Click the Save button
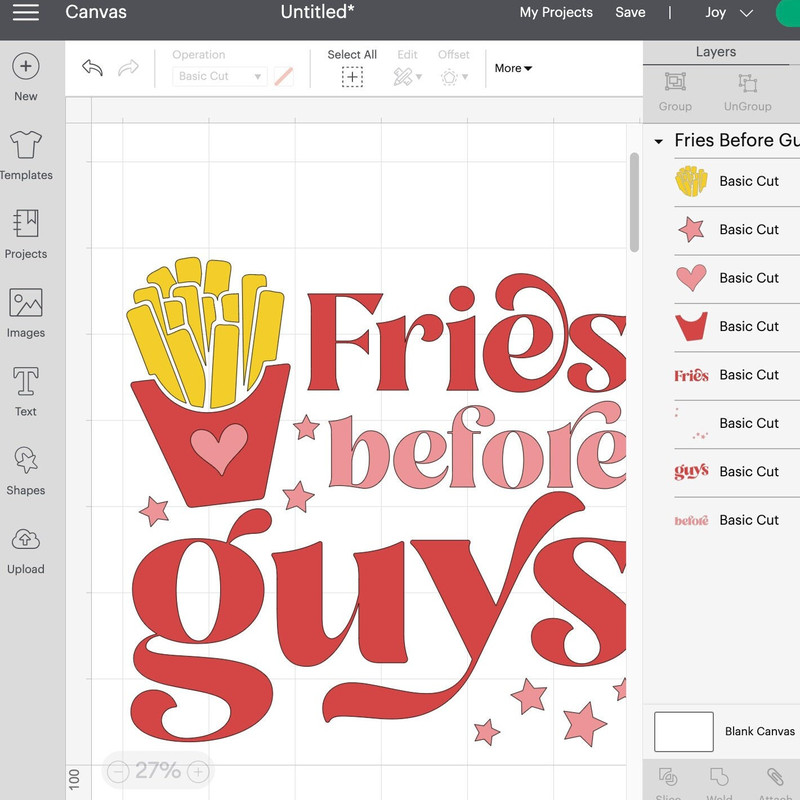The width and height of the screenshot is (800, 800). click(x=630, y=13)
